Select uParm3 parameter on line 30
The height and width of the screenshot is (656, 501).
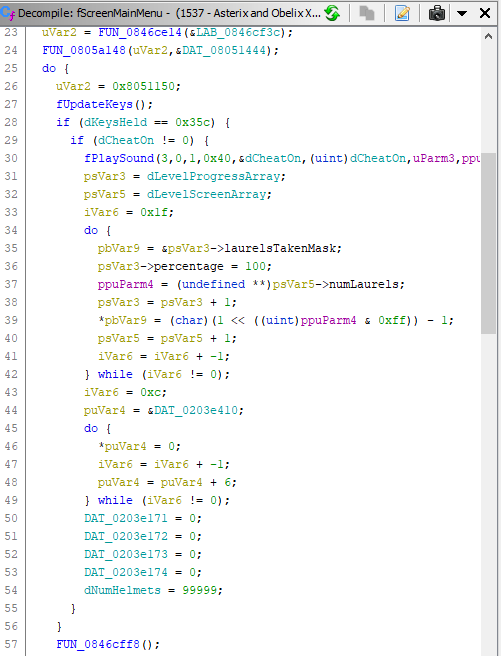(x=434, y=158)
